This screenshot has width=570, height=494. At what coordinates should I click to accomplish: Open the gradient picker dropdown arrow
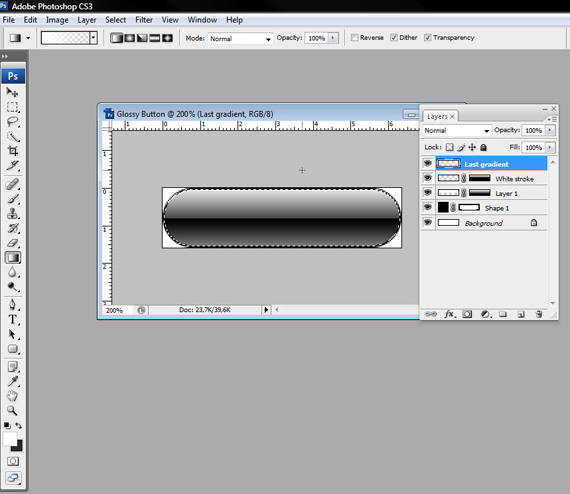click(x=94, y=38)
